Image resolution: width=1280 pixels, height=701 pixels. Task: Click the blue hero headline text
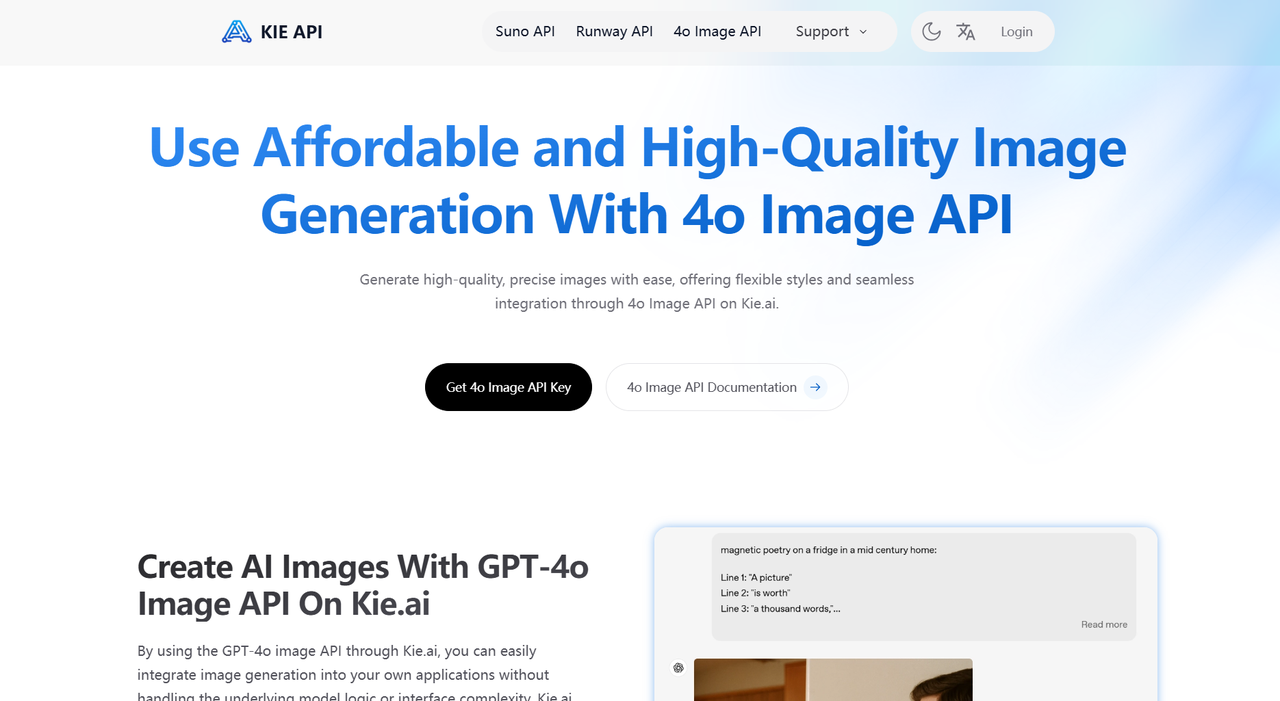[x=637, y=180]
